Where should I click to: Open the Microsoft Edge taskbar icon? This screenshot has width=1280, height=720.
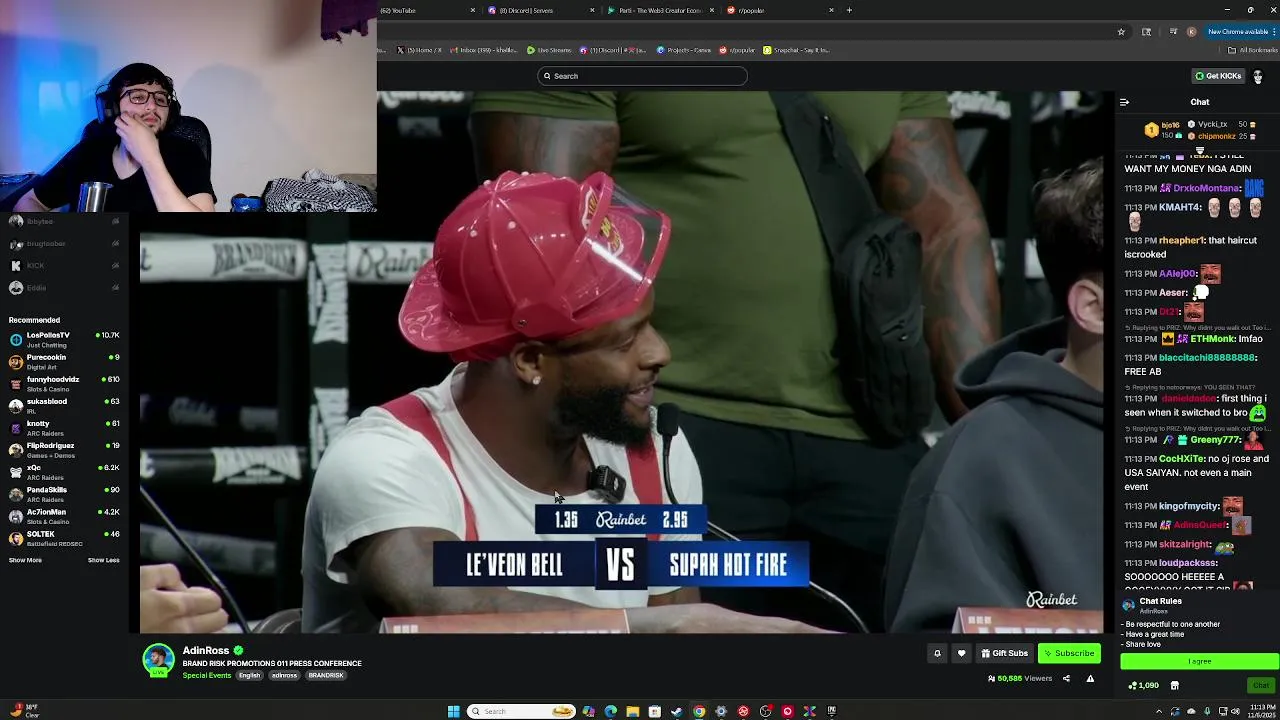tap(610, 711)
